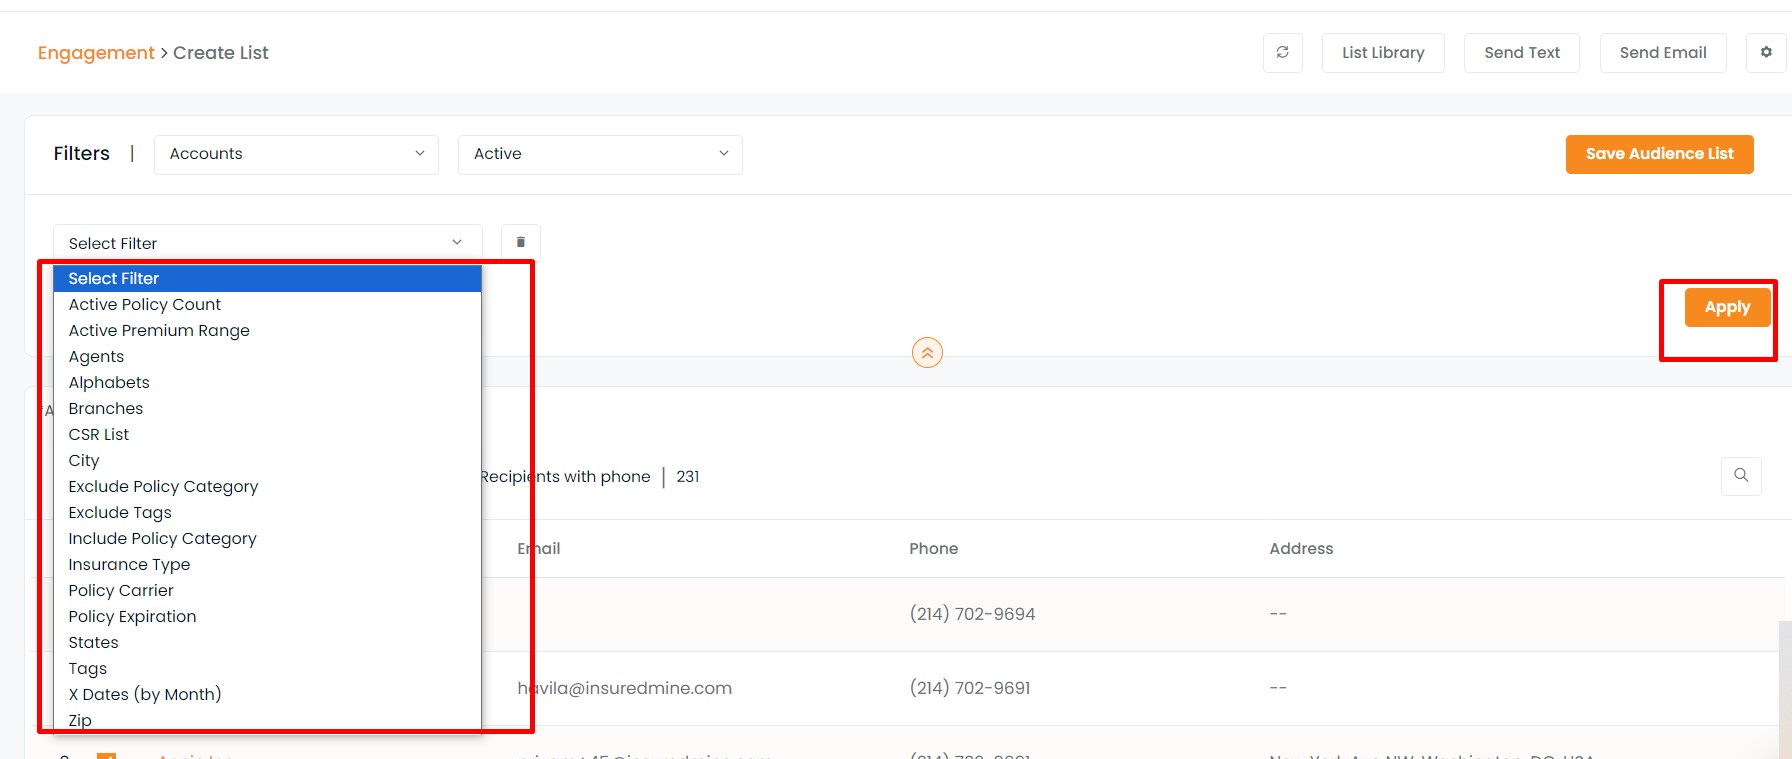Open the Accounts dropdown
This screenshot has width=1792, height=759.
(x=296, y=154)
